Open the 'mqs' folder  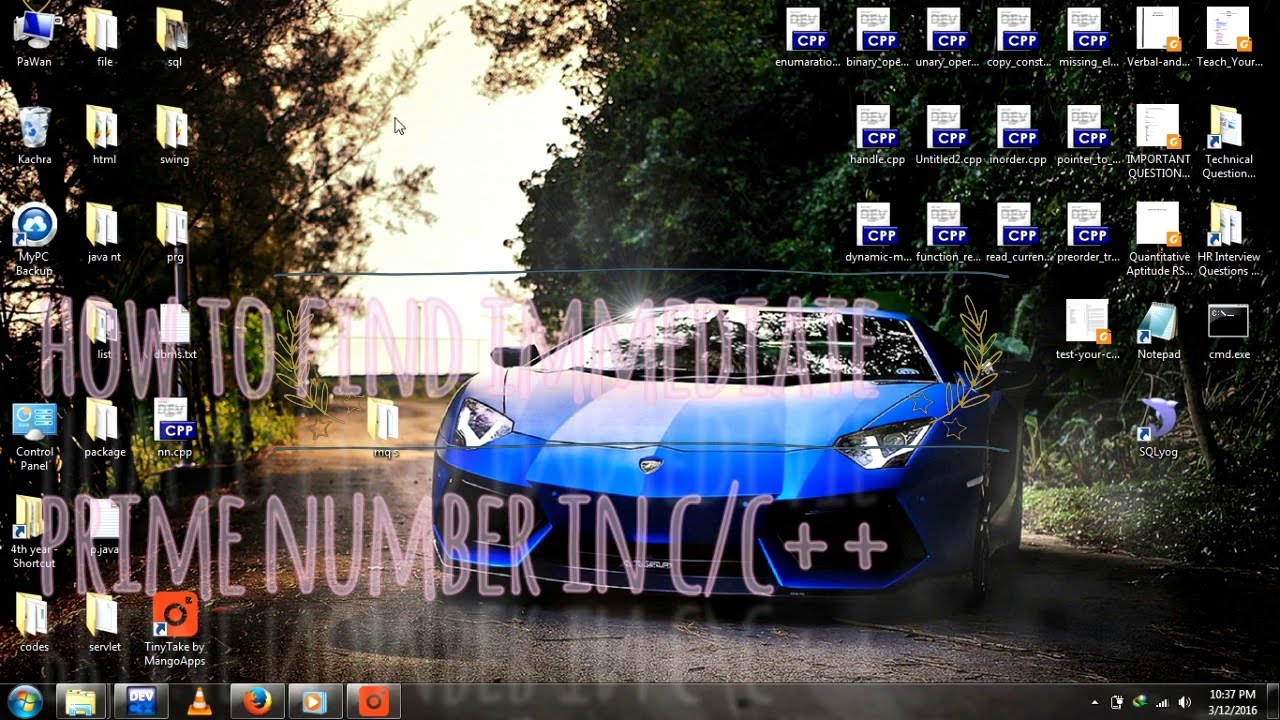point(386,428)
